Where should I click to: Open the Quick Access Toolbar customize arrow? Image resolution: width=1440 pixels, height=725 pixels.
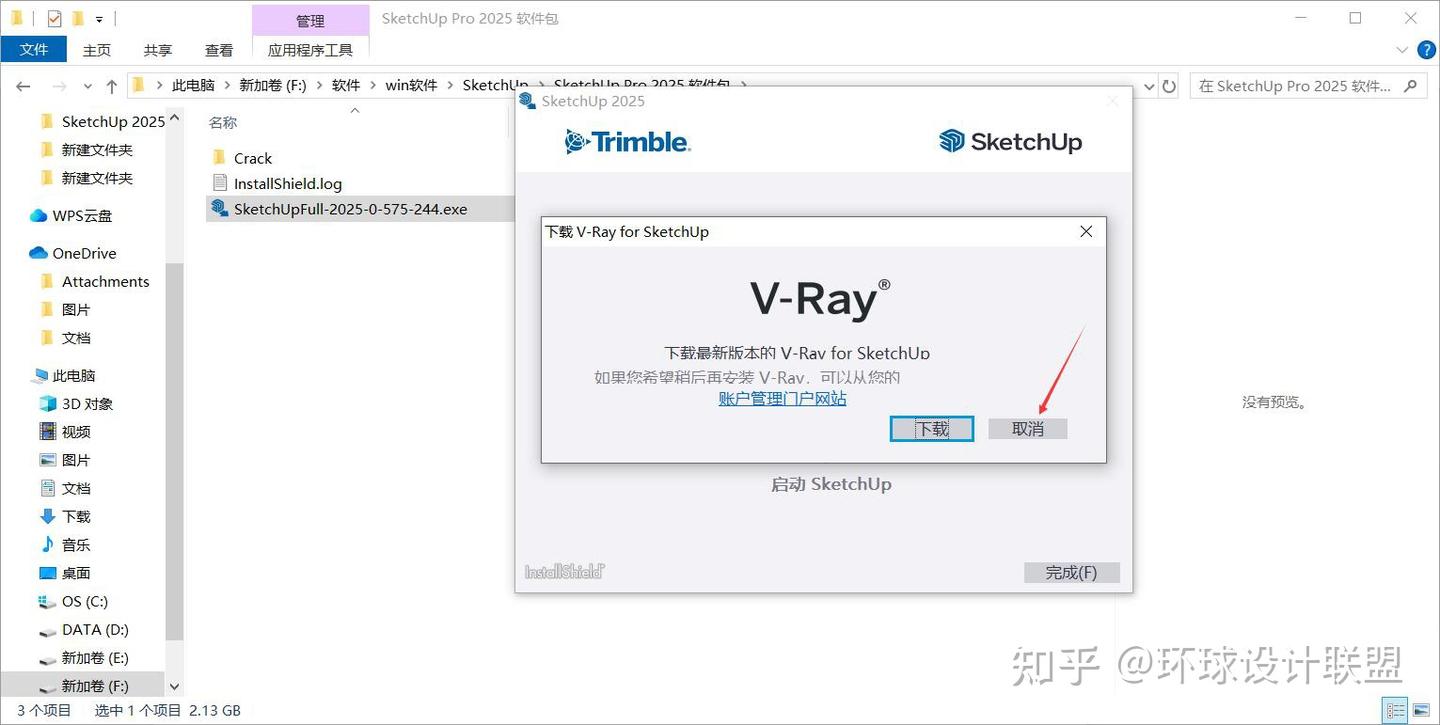point(99,19)
